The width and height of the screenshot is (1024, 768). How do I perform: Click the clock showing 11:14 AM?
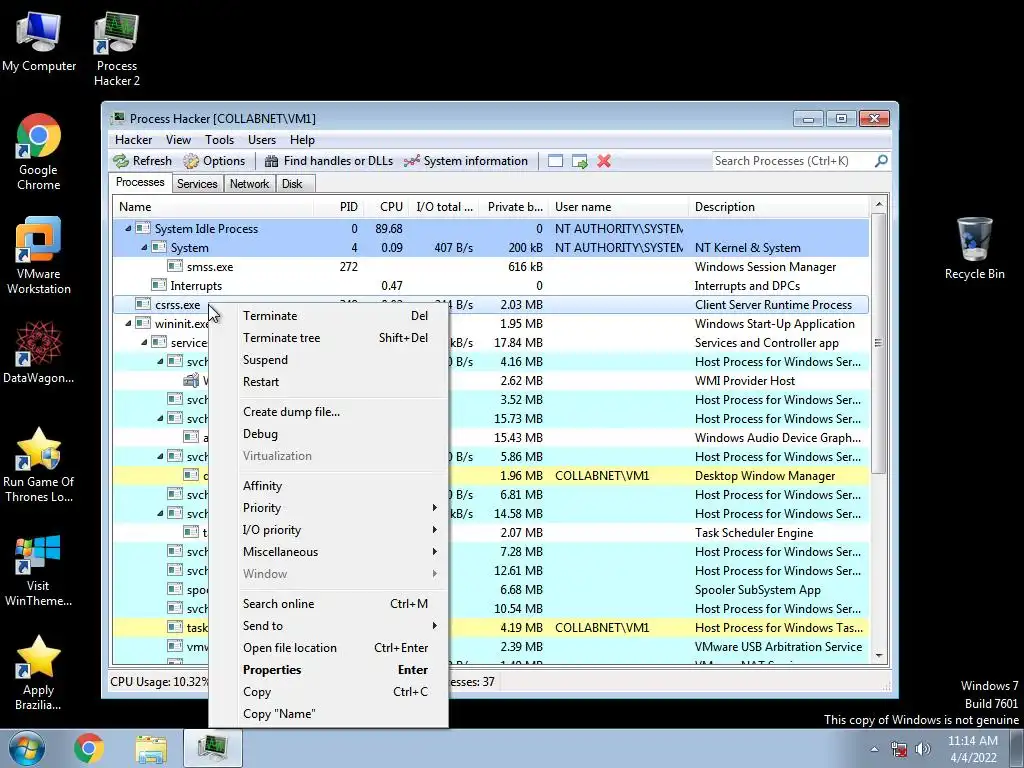coord(972,741)
